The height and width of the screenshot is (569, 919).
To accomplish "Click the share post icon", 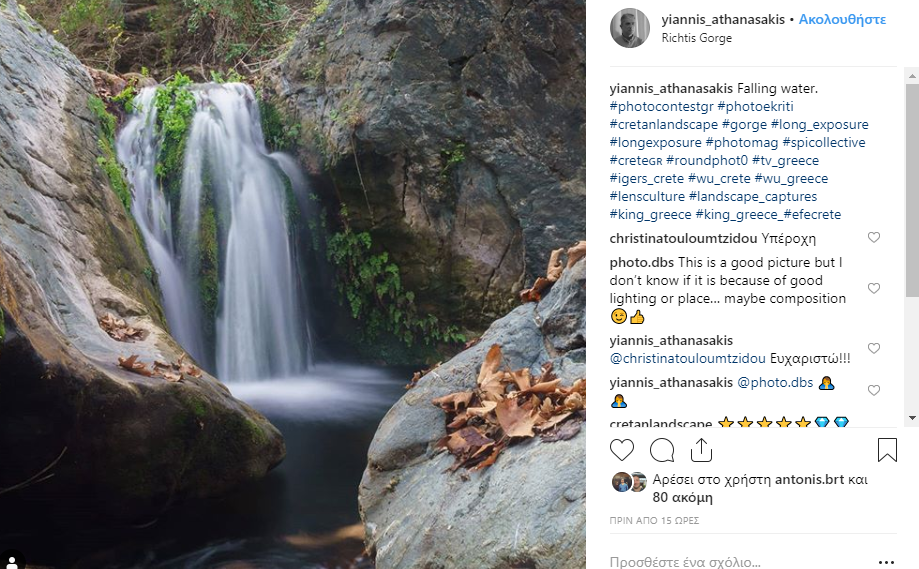I will click(701, 450).
